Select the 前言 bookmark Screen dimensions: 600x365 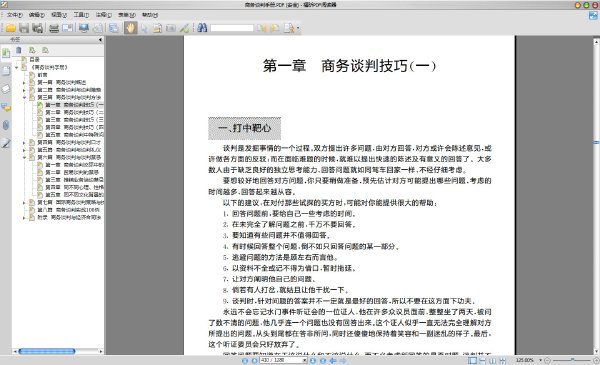point(42,75)
